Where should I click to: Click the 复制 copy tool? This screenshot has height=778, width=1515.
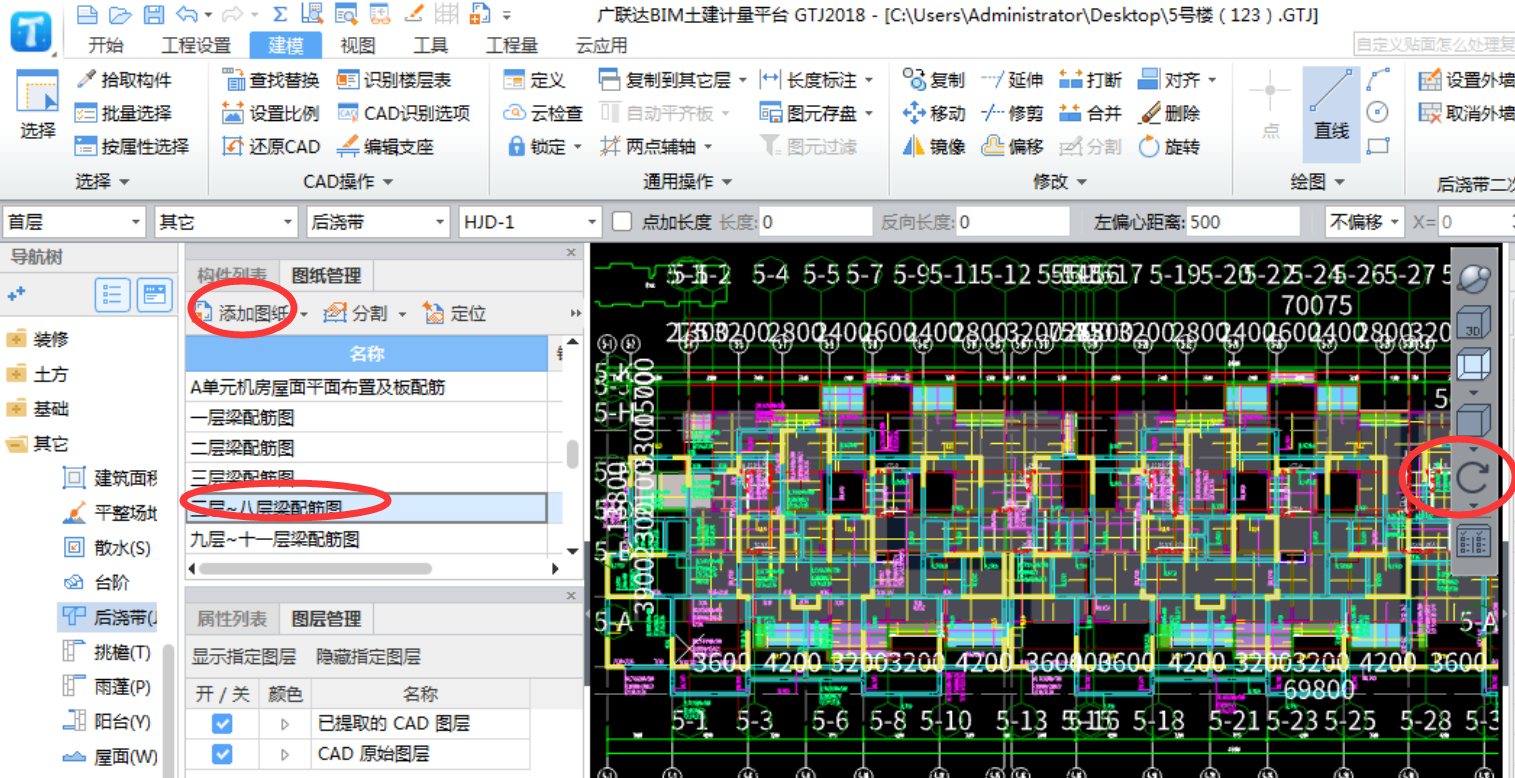pos(934,80)
